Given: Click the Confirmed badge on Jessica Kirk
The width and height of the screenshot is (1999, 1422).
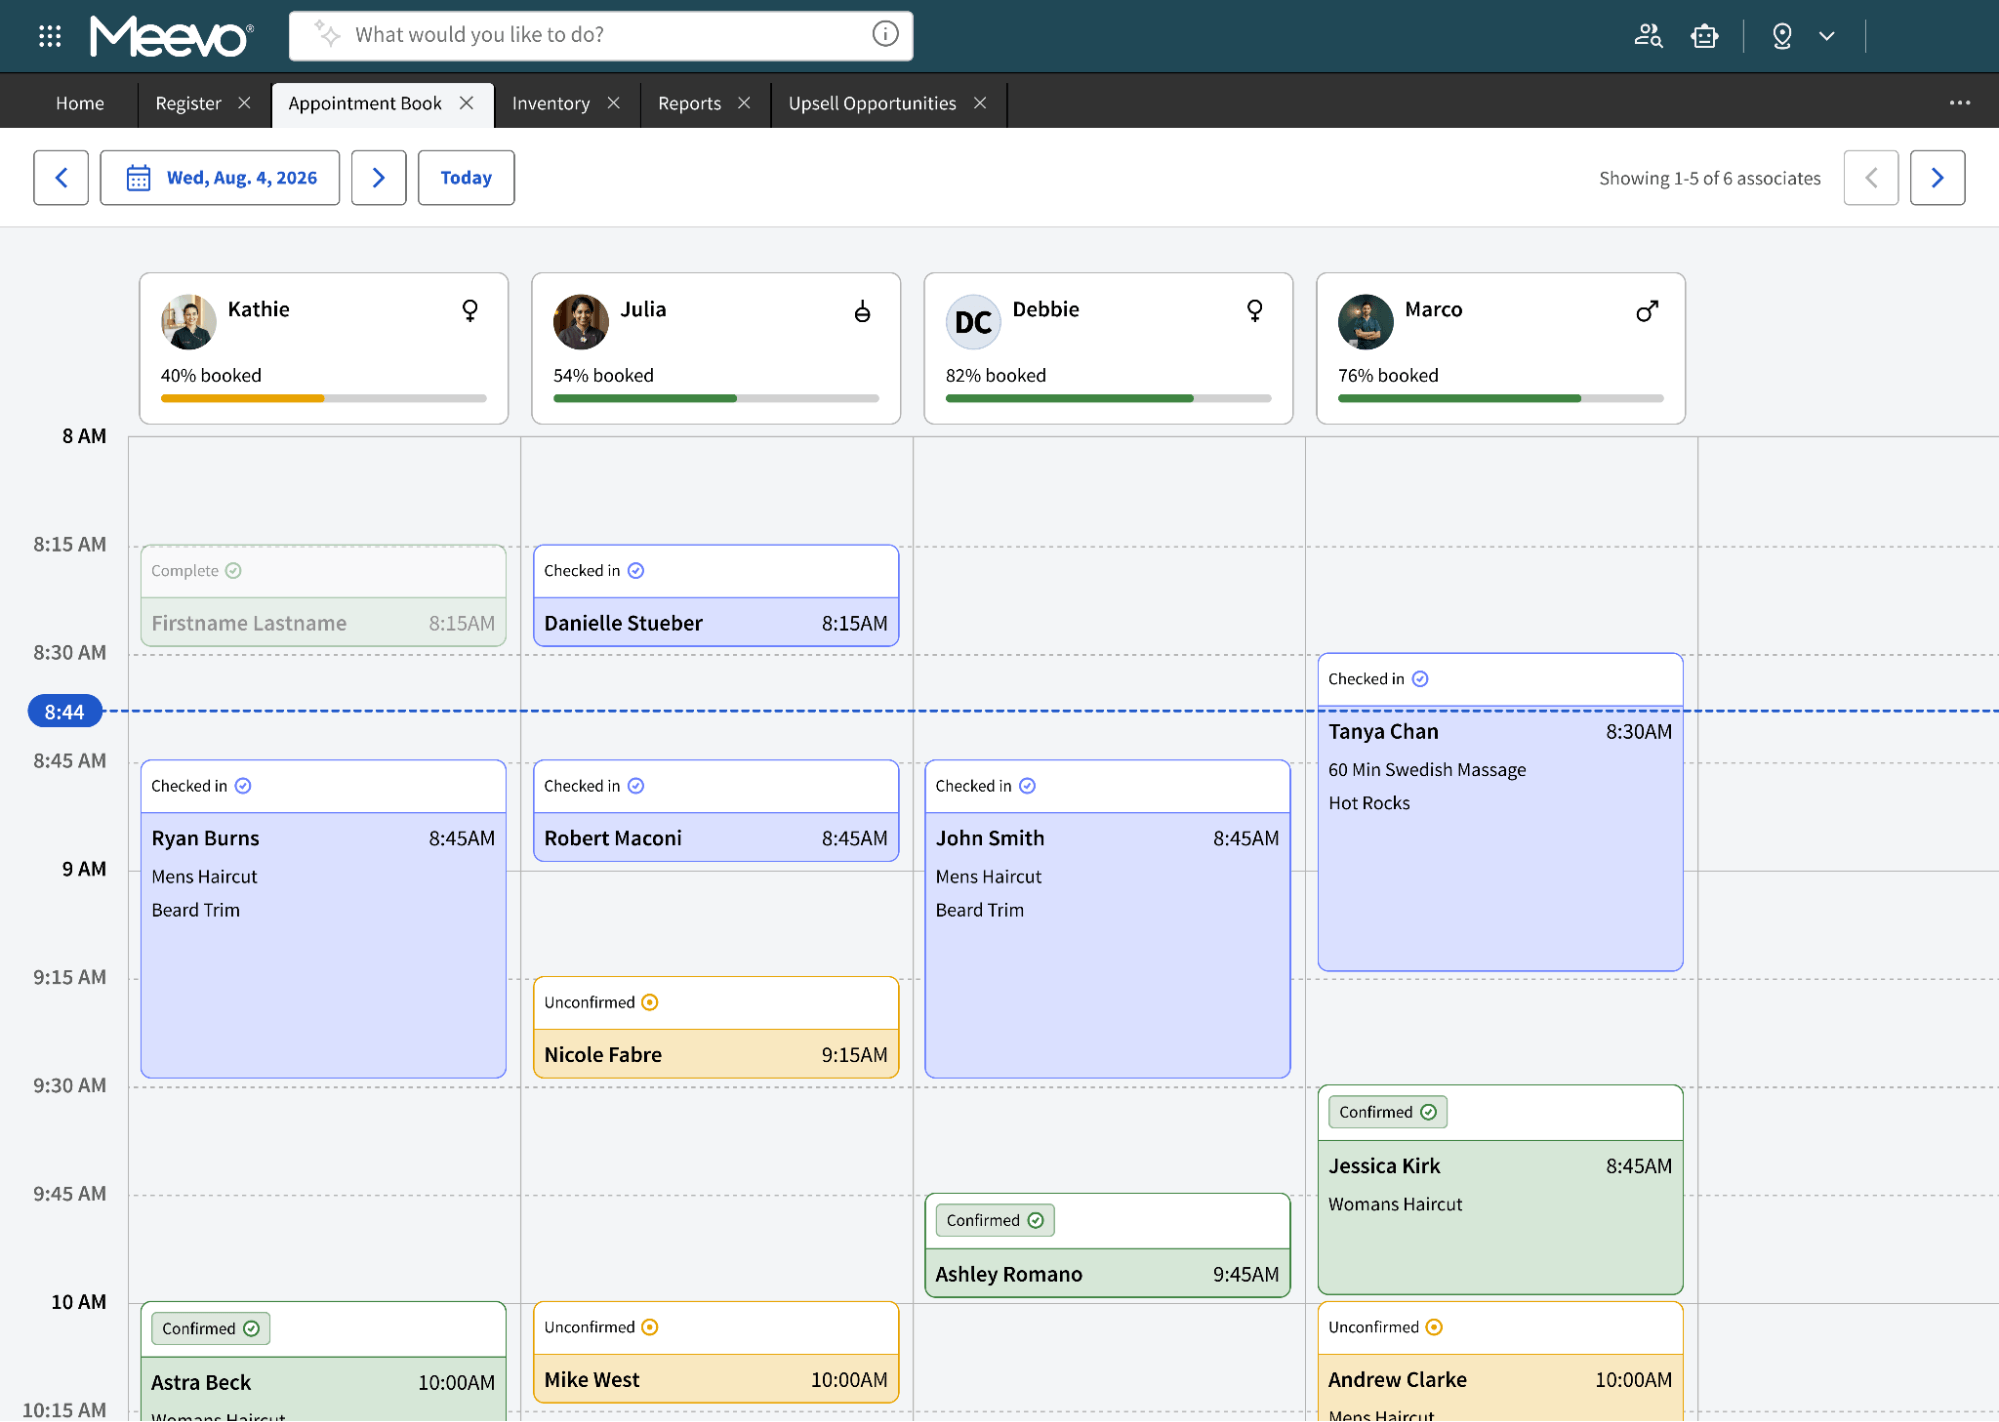Looking at the screenshot, I should tap(1387, 1113).
